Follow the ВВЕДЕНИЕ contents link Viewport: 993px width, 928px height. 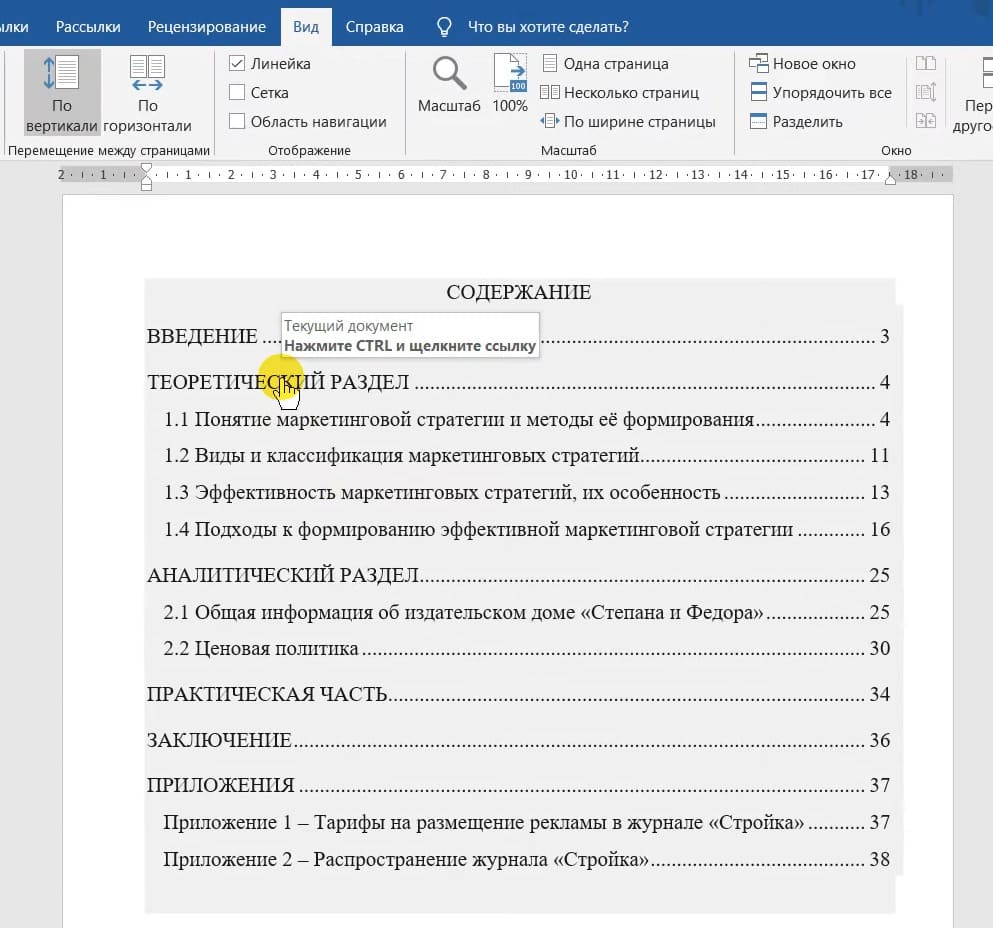518,336
